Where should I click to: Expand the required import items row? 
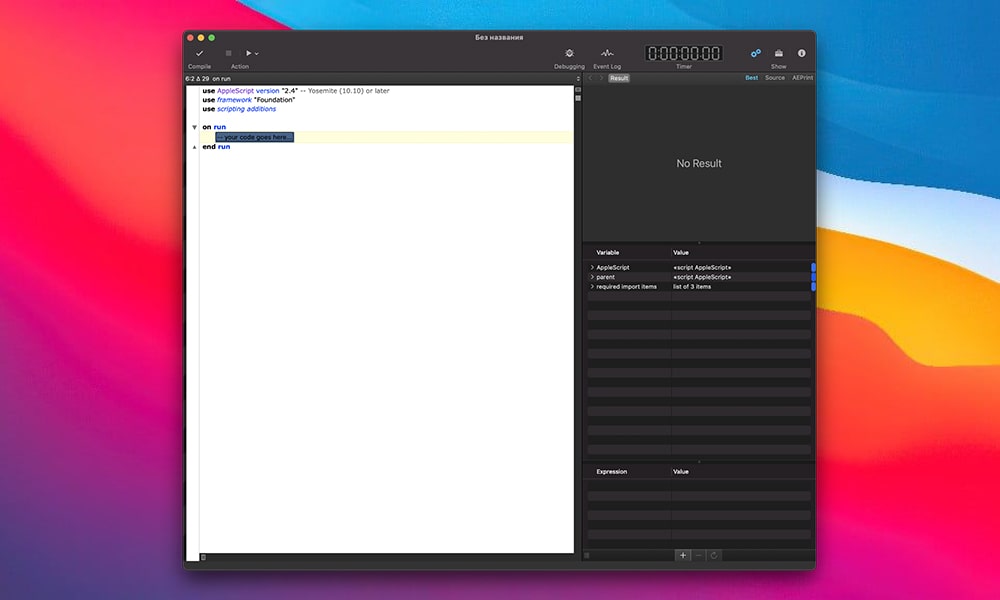click(x=592, y=287)
